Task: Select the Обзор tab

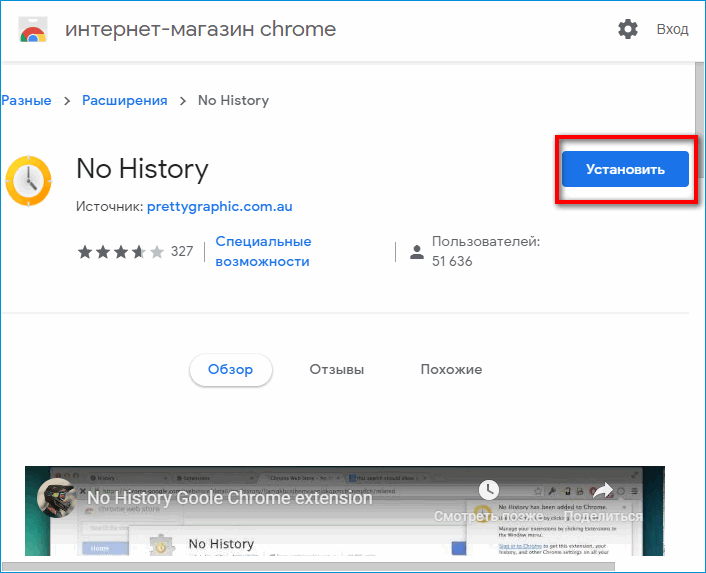Action: point(231,370)
